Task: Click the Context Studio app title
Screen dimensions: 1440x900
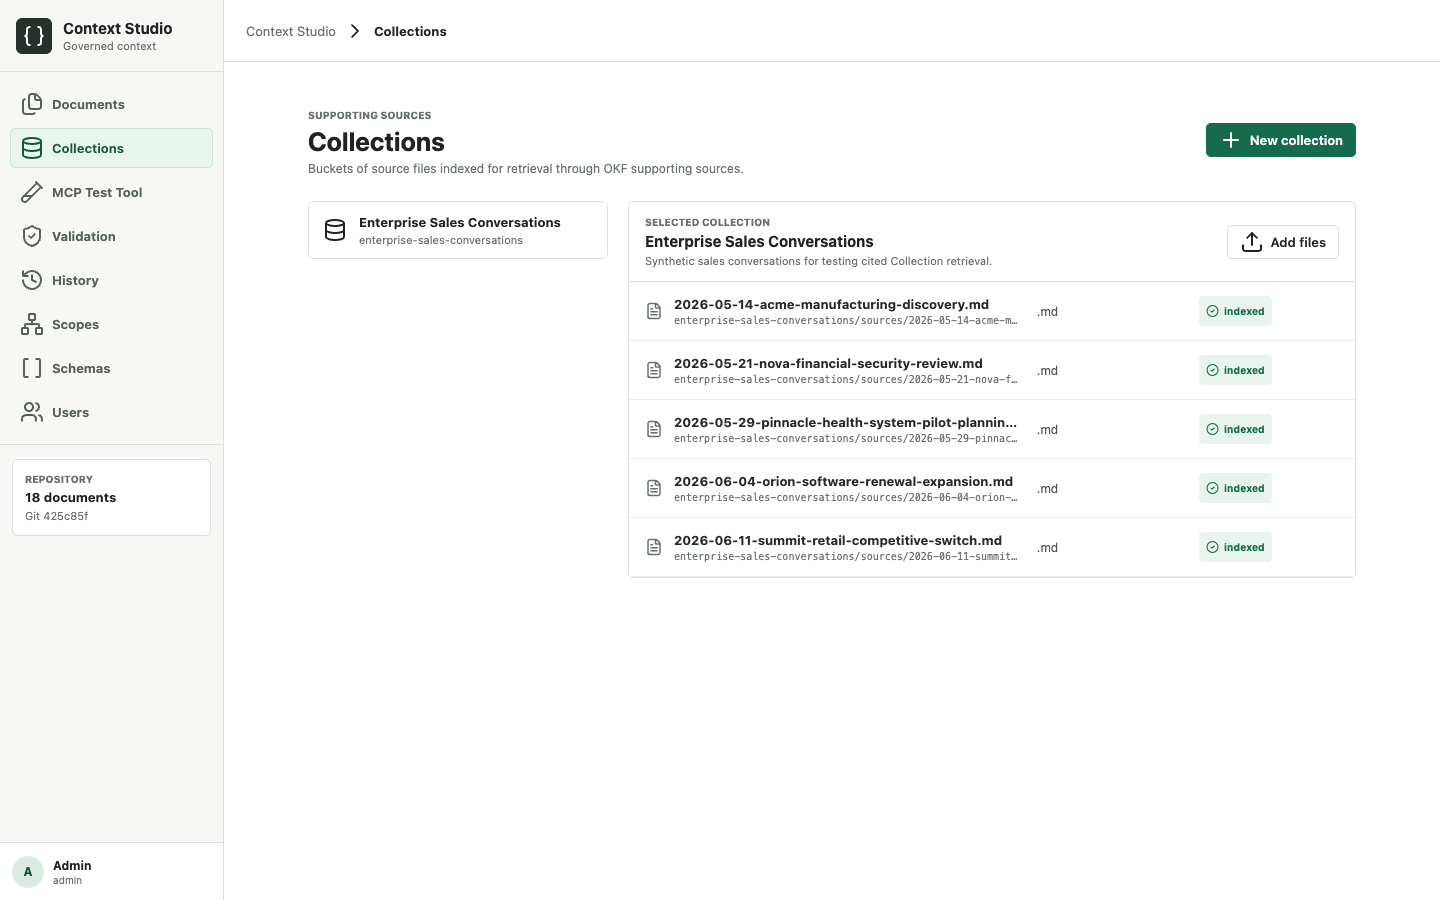Action: pos(118,28)
